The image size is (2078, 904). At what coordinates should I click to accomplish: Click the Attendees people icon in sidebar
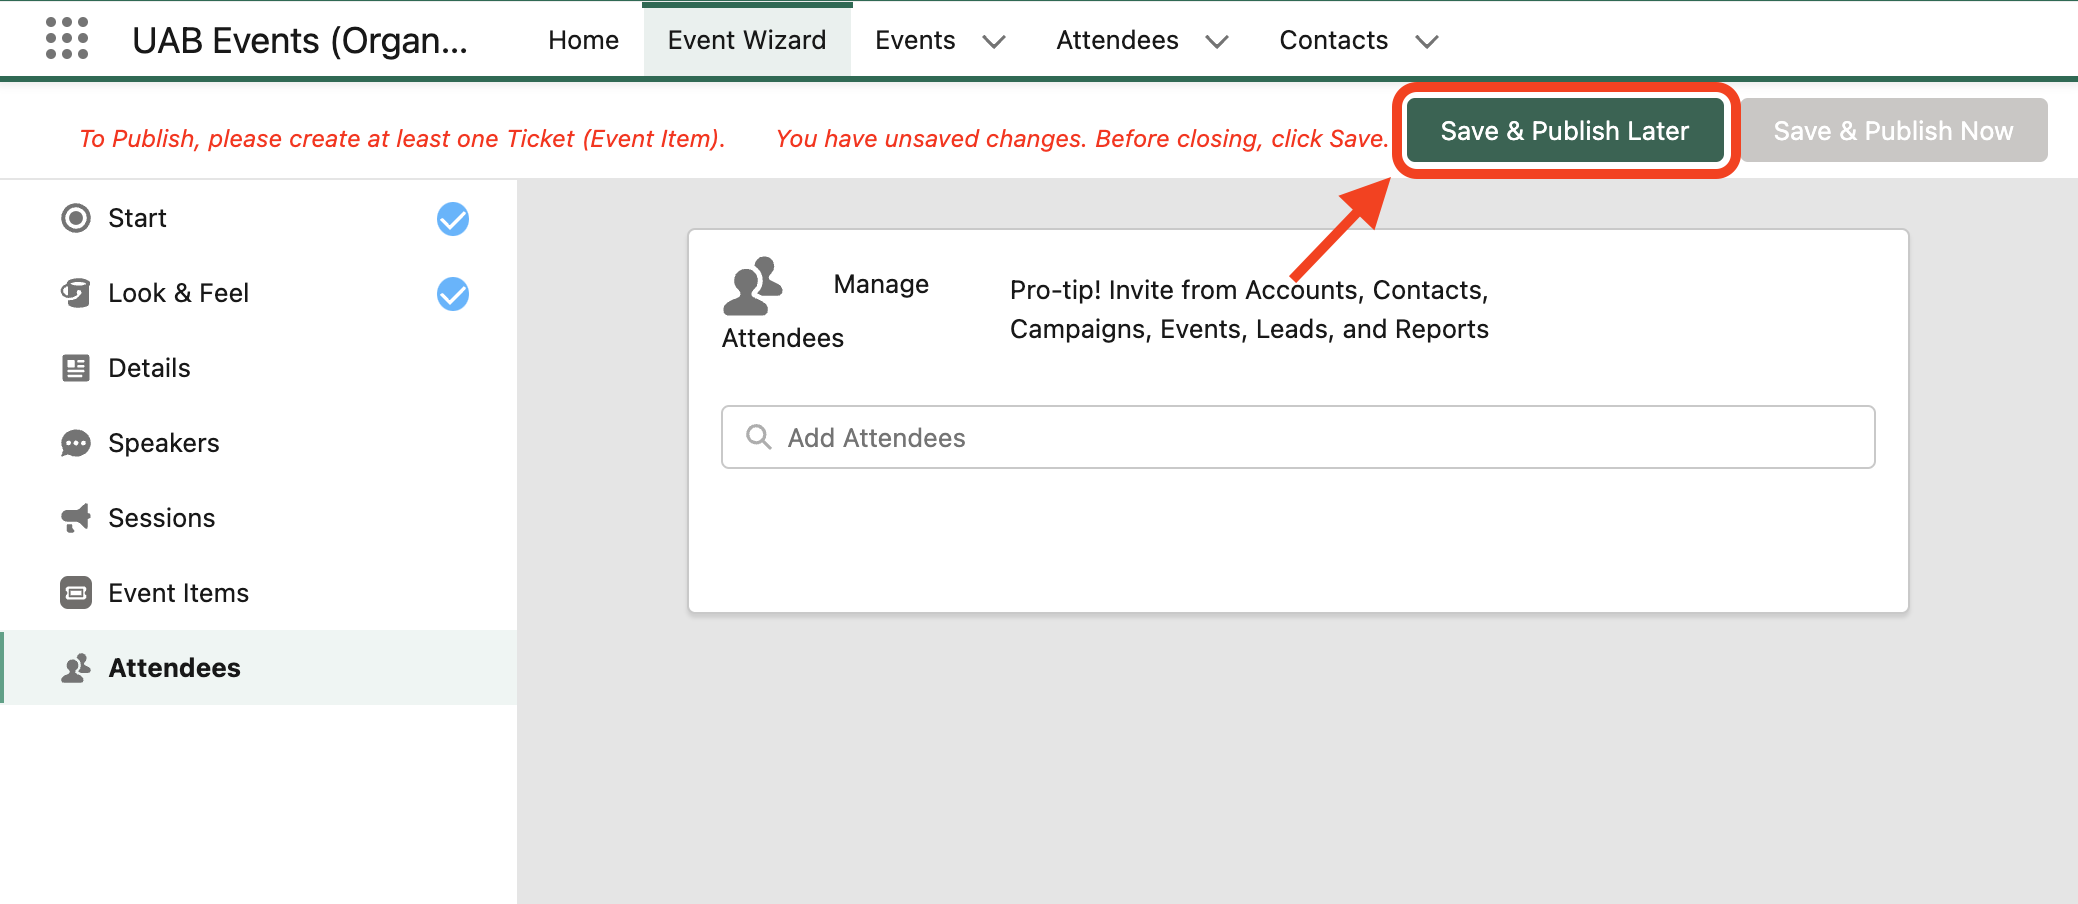click(x=76, y=668)
